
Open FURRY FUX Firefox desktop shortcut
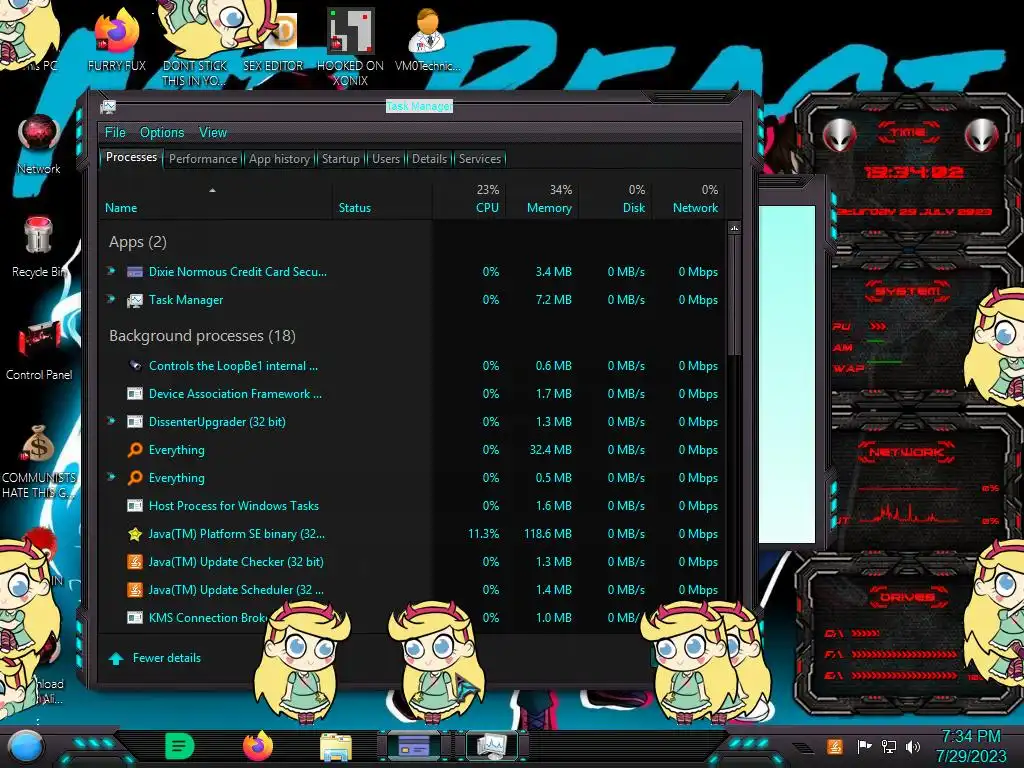click(116, 39)
